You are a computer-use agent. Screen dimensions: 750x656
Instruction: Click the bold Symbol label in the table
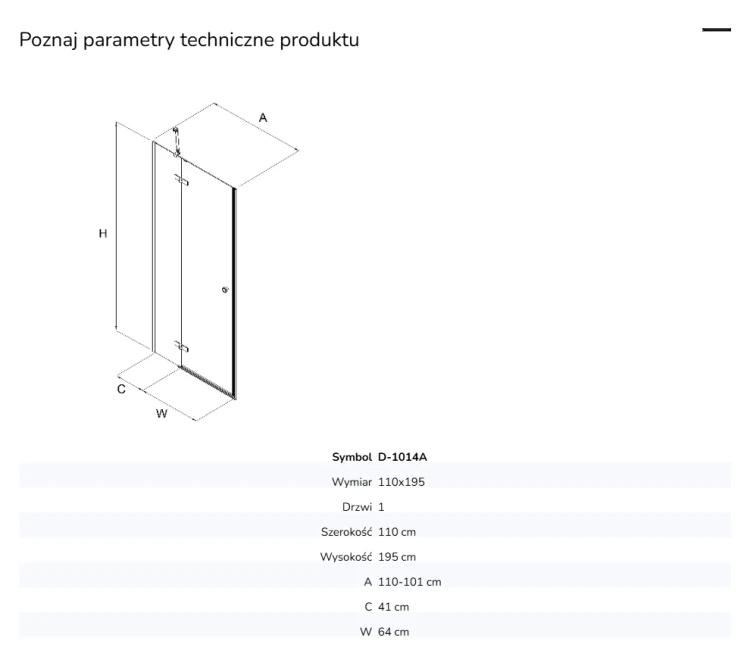(352, 457)
